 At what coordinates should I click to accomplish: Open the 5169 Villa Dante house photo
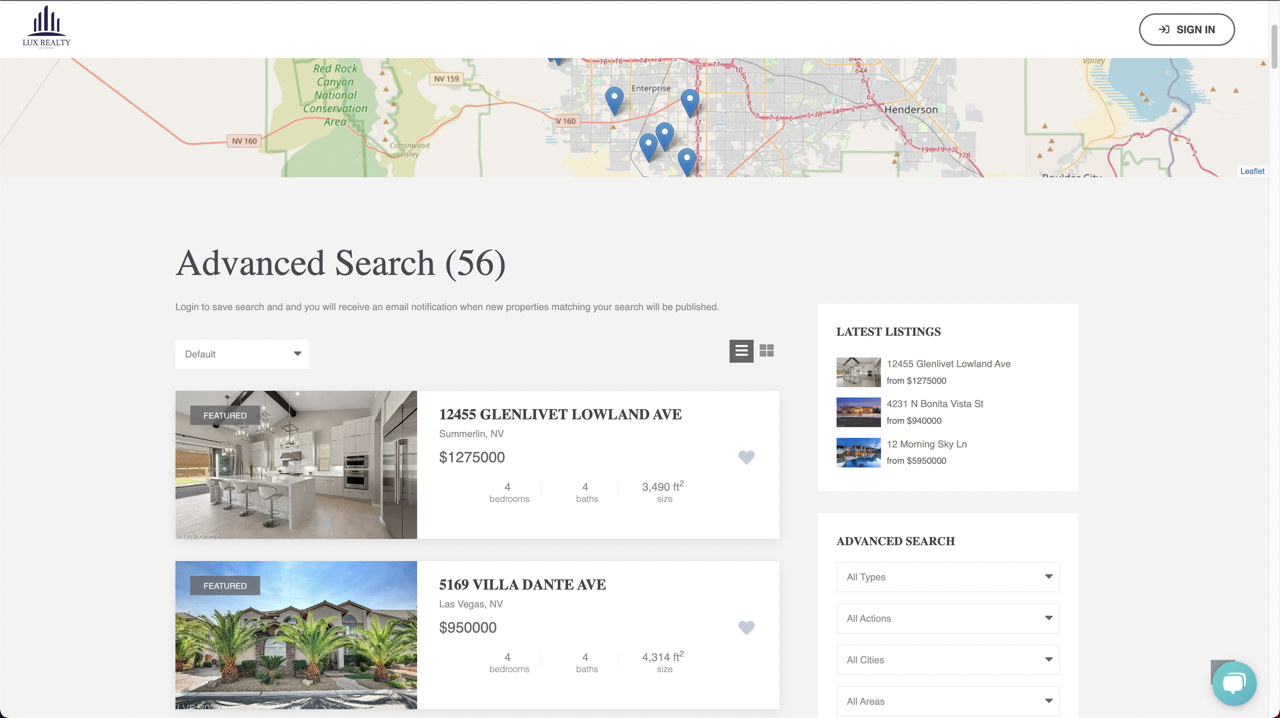(296, 635)
